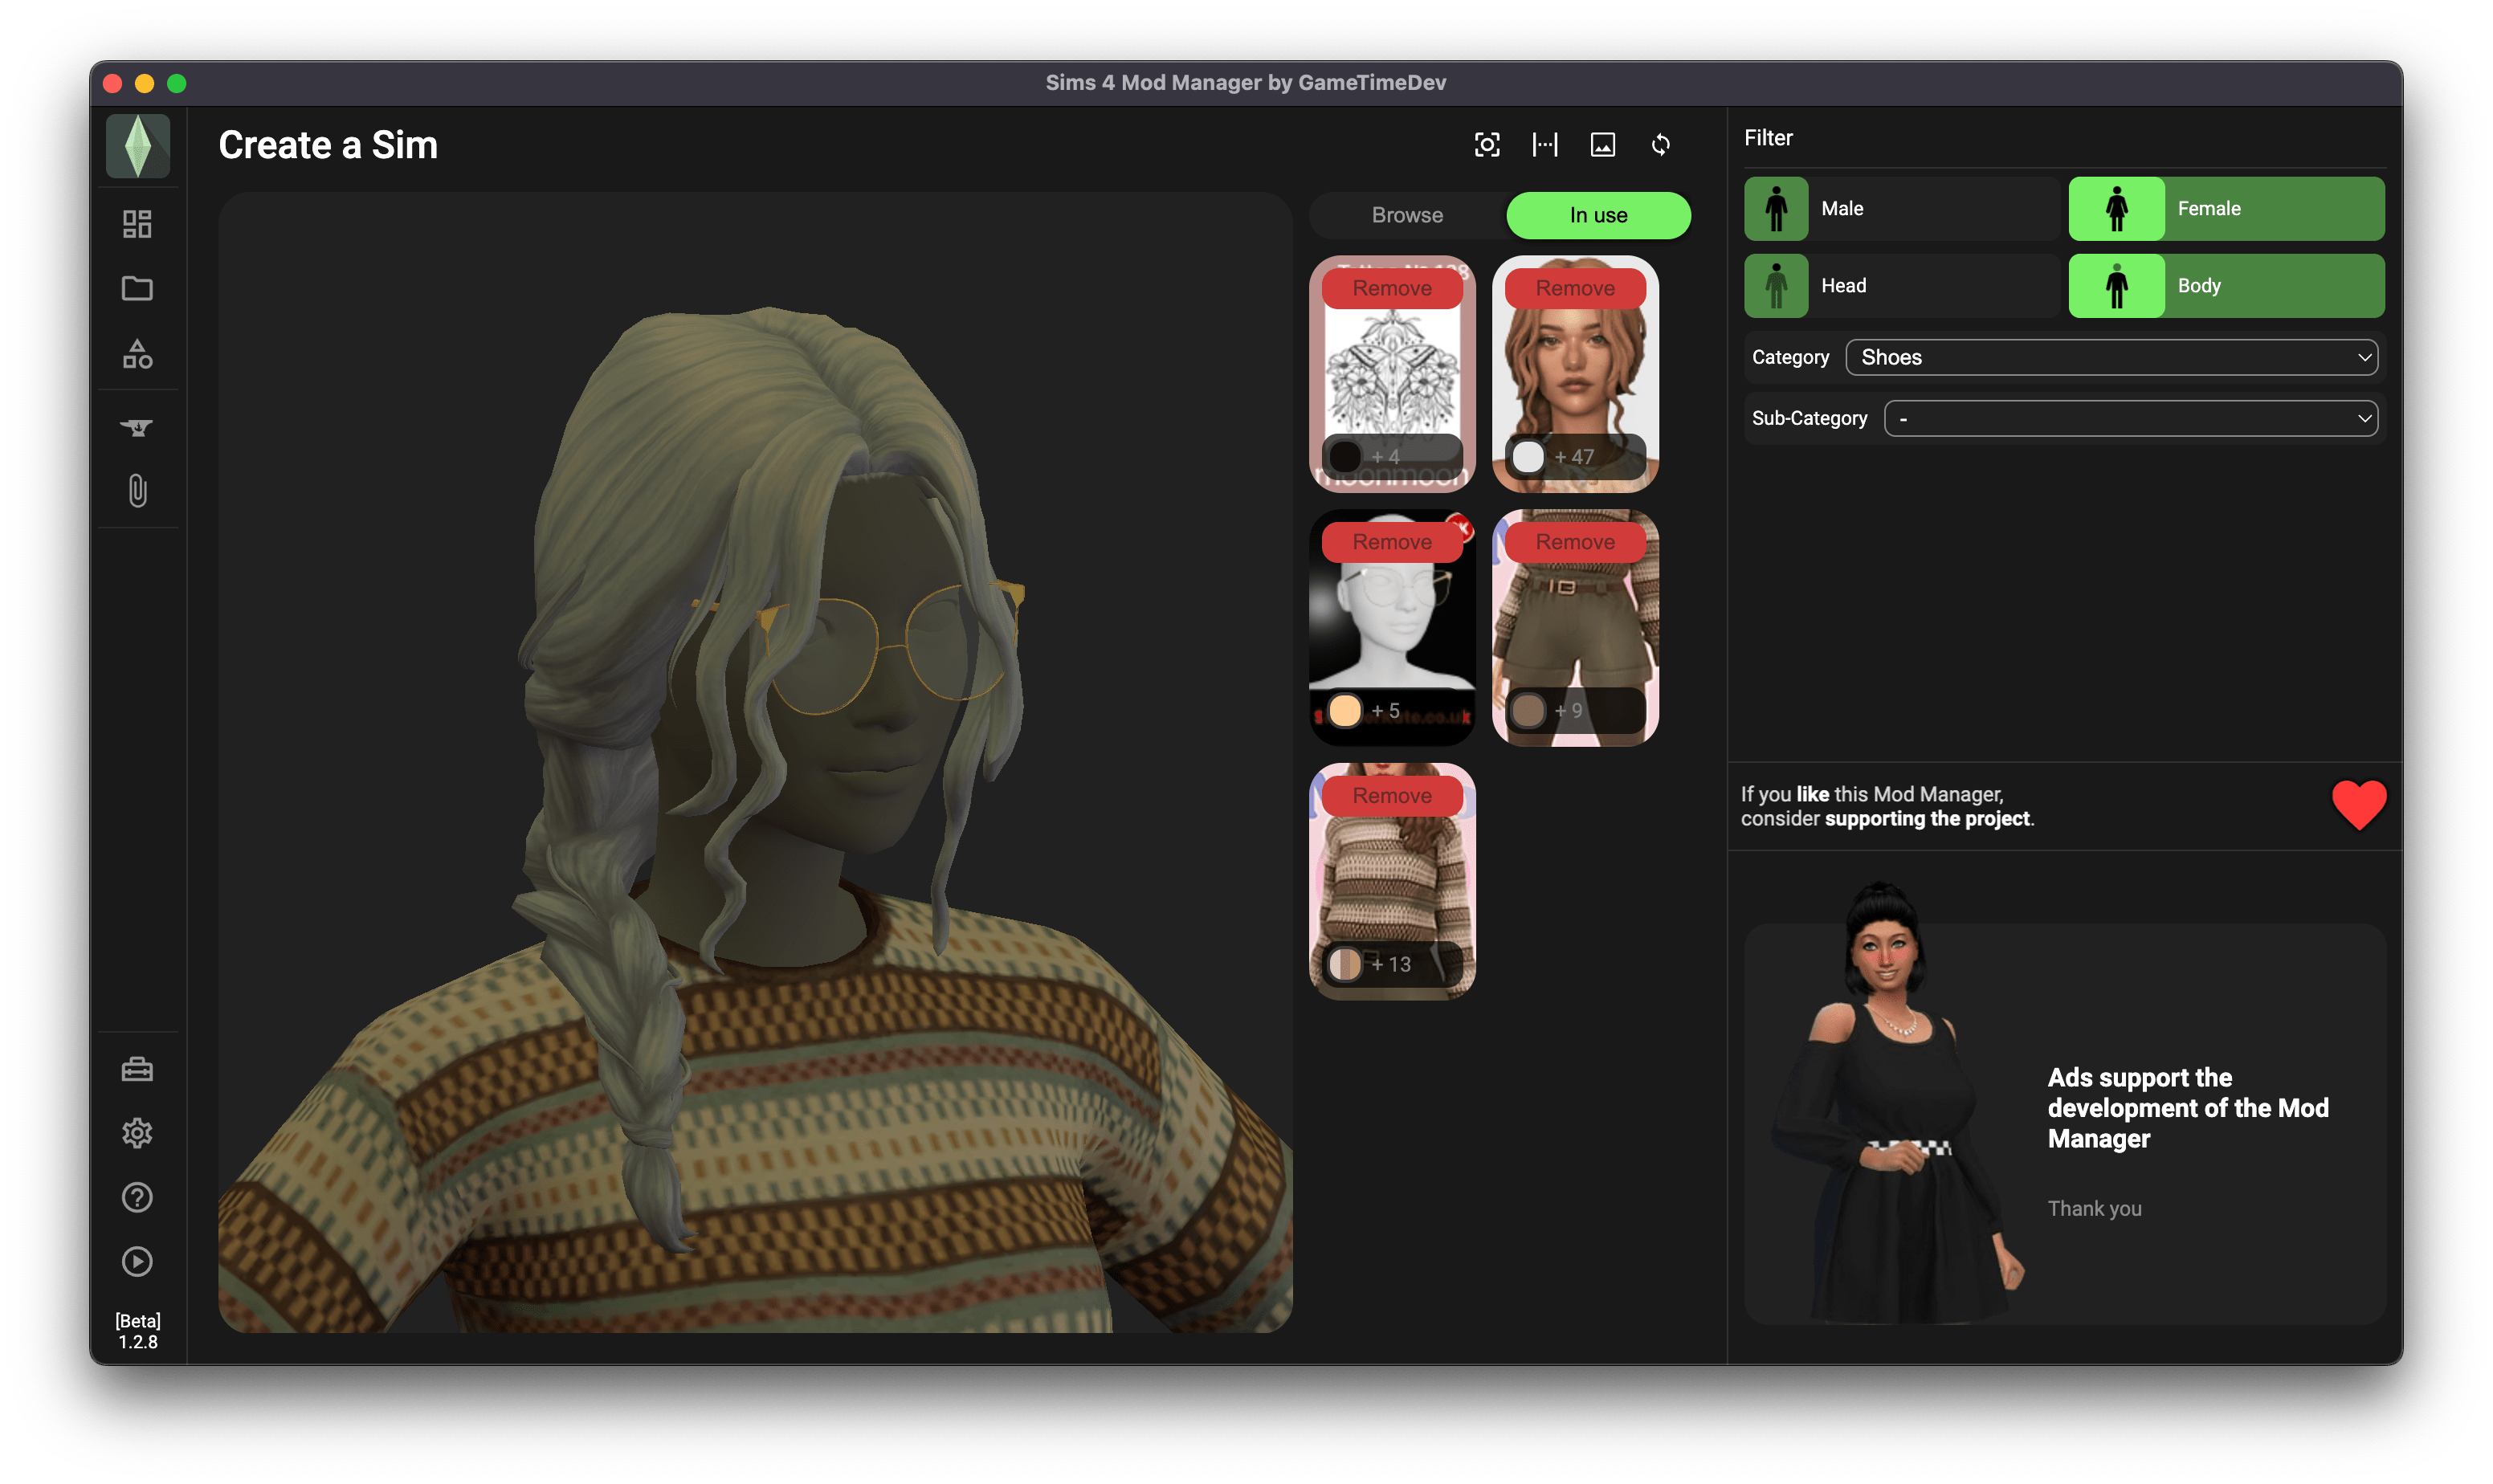The image size is (2493, 1484).
Task: Click the peach swatch on glasses card
Action: click(x=1345, y=711)
